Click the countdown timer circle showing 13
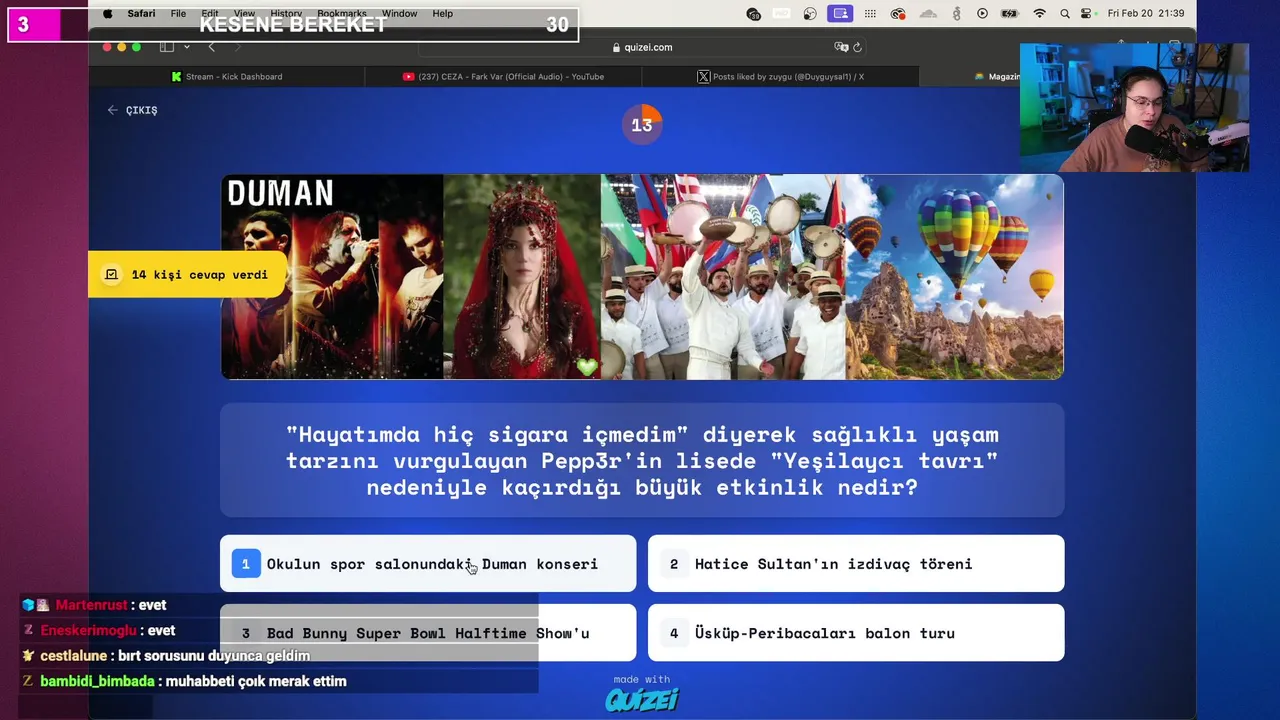This screenshot has height=720, width=1280. [642, 125]
